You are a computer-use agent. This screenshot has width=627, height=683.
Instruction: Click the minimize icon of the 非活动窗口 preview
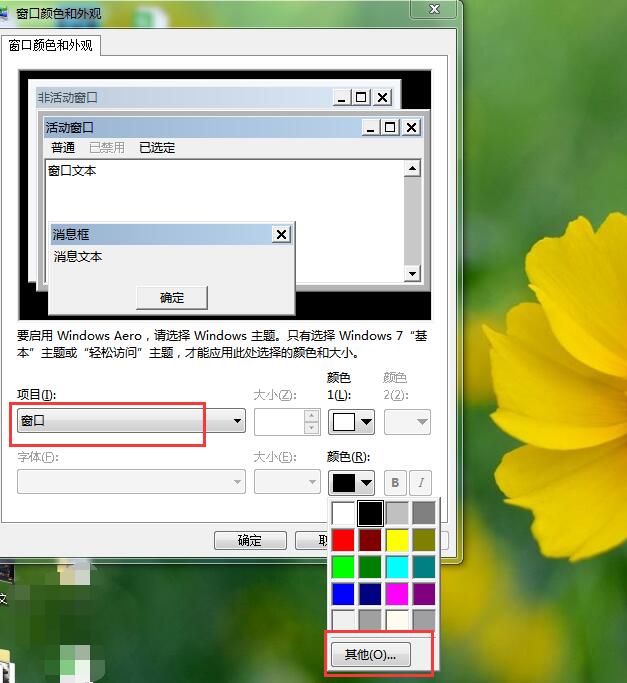(342, 98)
